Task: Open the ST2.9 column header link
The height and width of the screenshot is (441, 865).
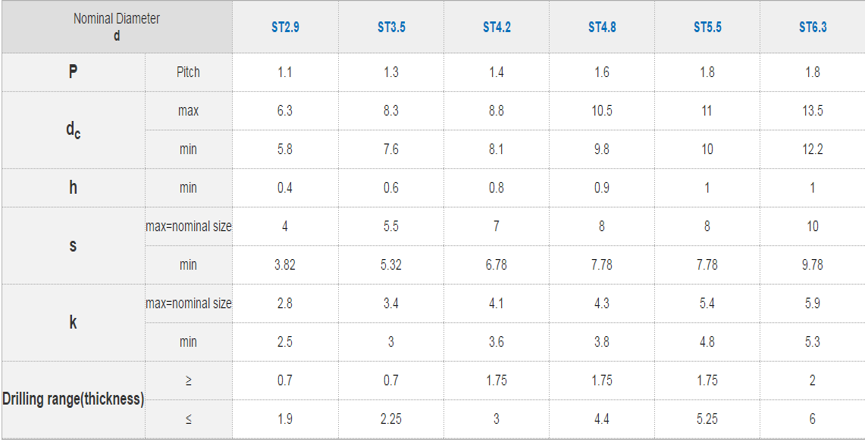Action: (285, 27)
